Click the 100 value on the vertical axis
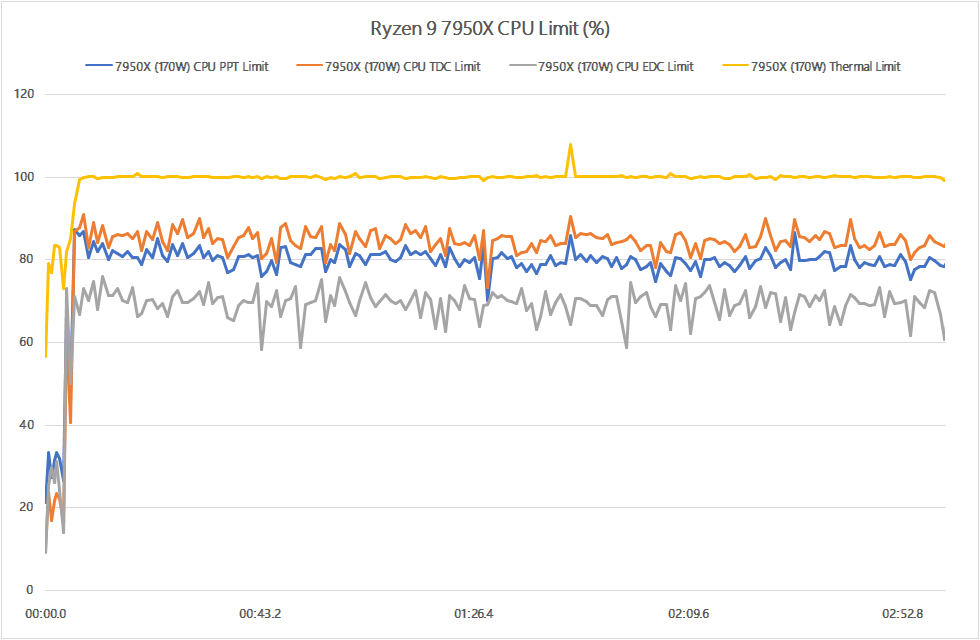 click(24, 177)
